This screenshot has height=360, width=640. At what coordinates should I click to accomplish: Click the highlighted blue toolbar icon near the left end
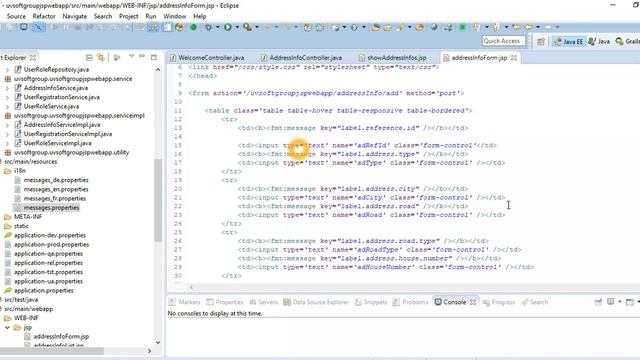(38, 27)
